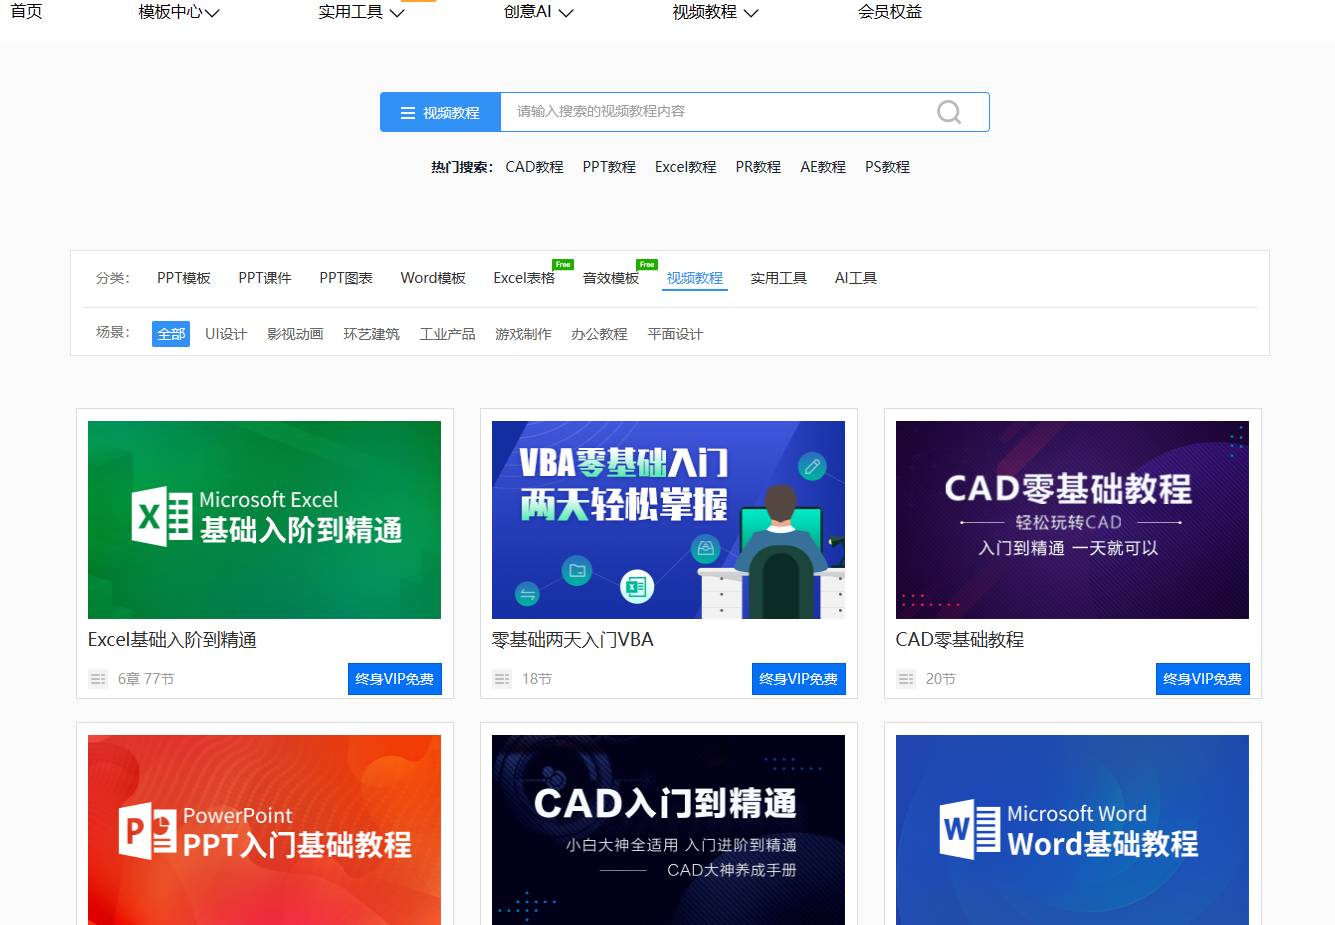This screenshot has height=925, width=1335.
Task: Select the 音效模板 category tab
Action: pos(611,278)
